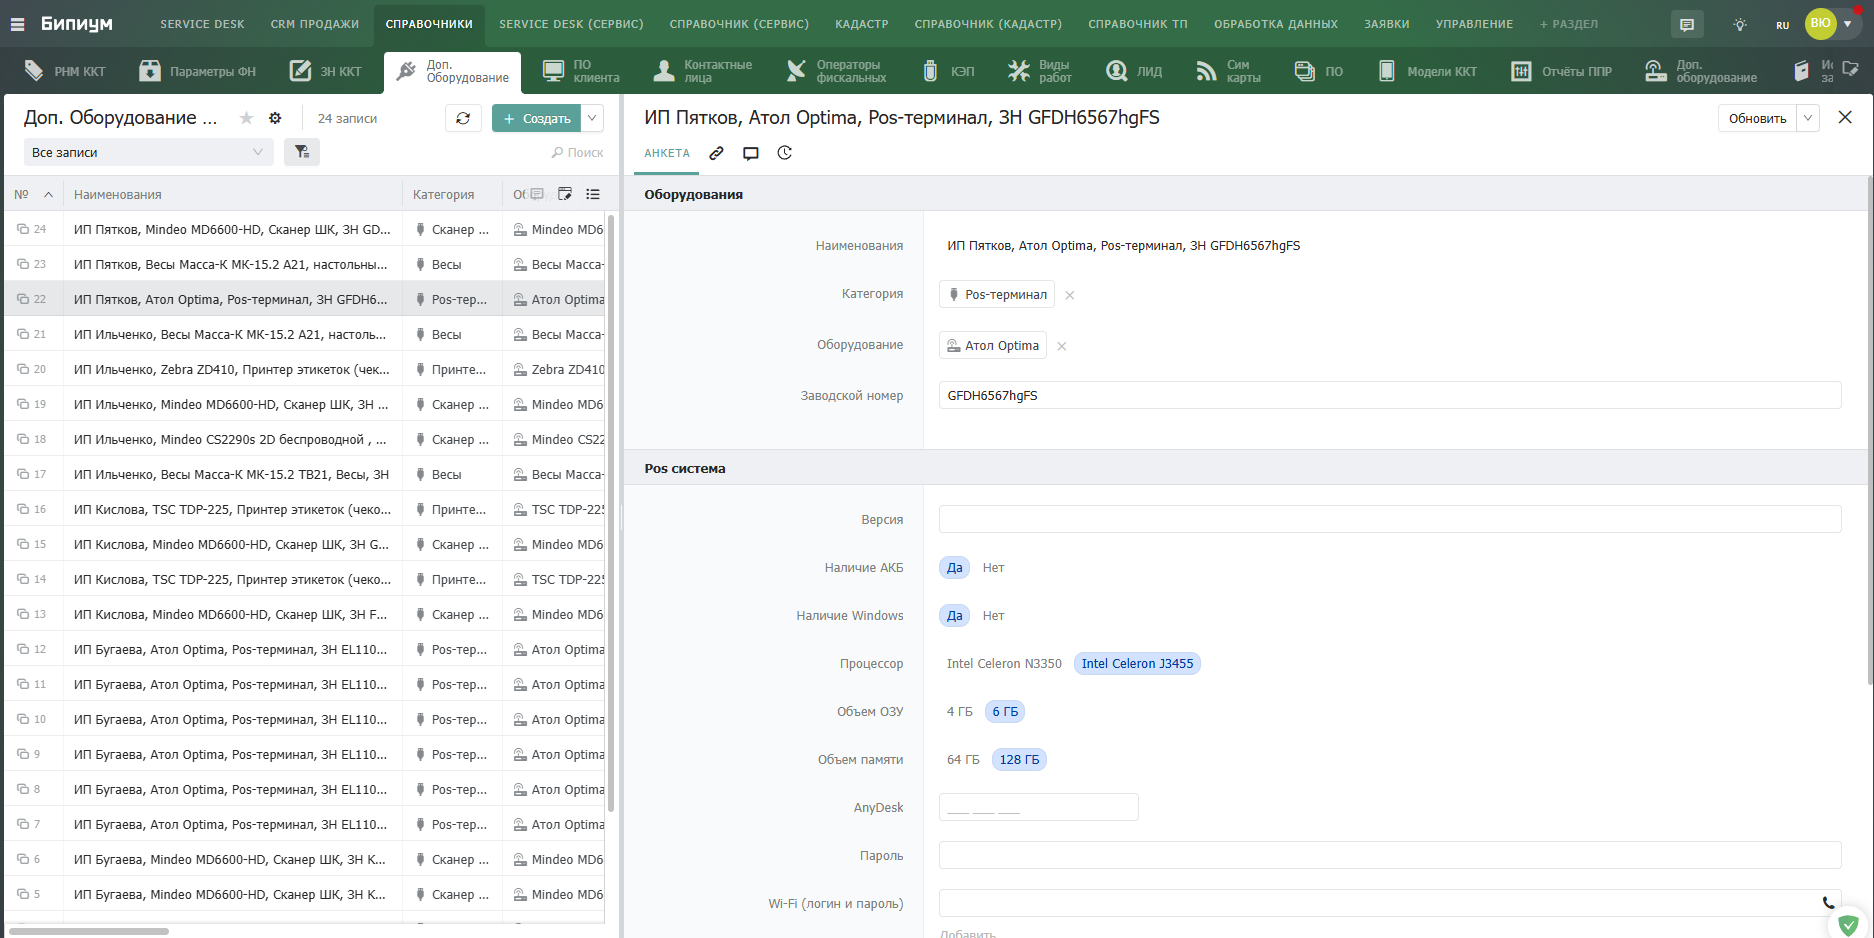Toggle the light theme bulb icon
This screenshot has width=1874, height=938.
pos(1740,24)
